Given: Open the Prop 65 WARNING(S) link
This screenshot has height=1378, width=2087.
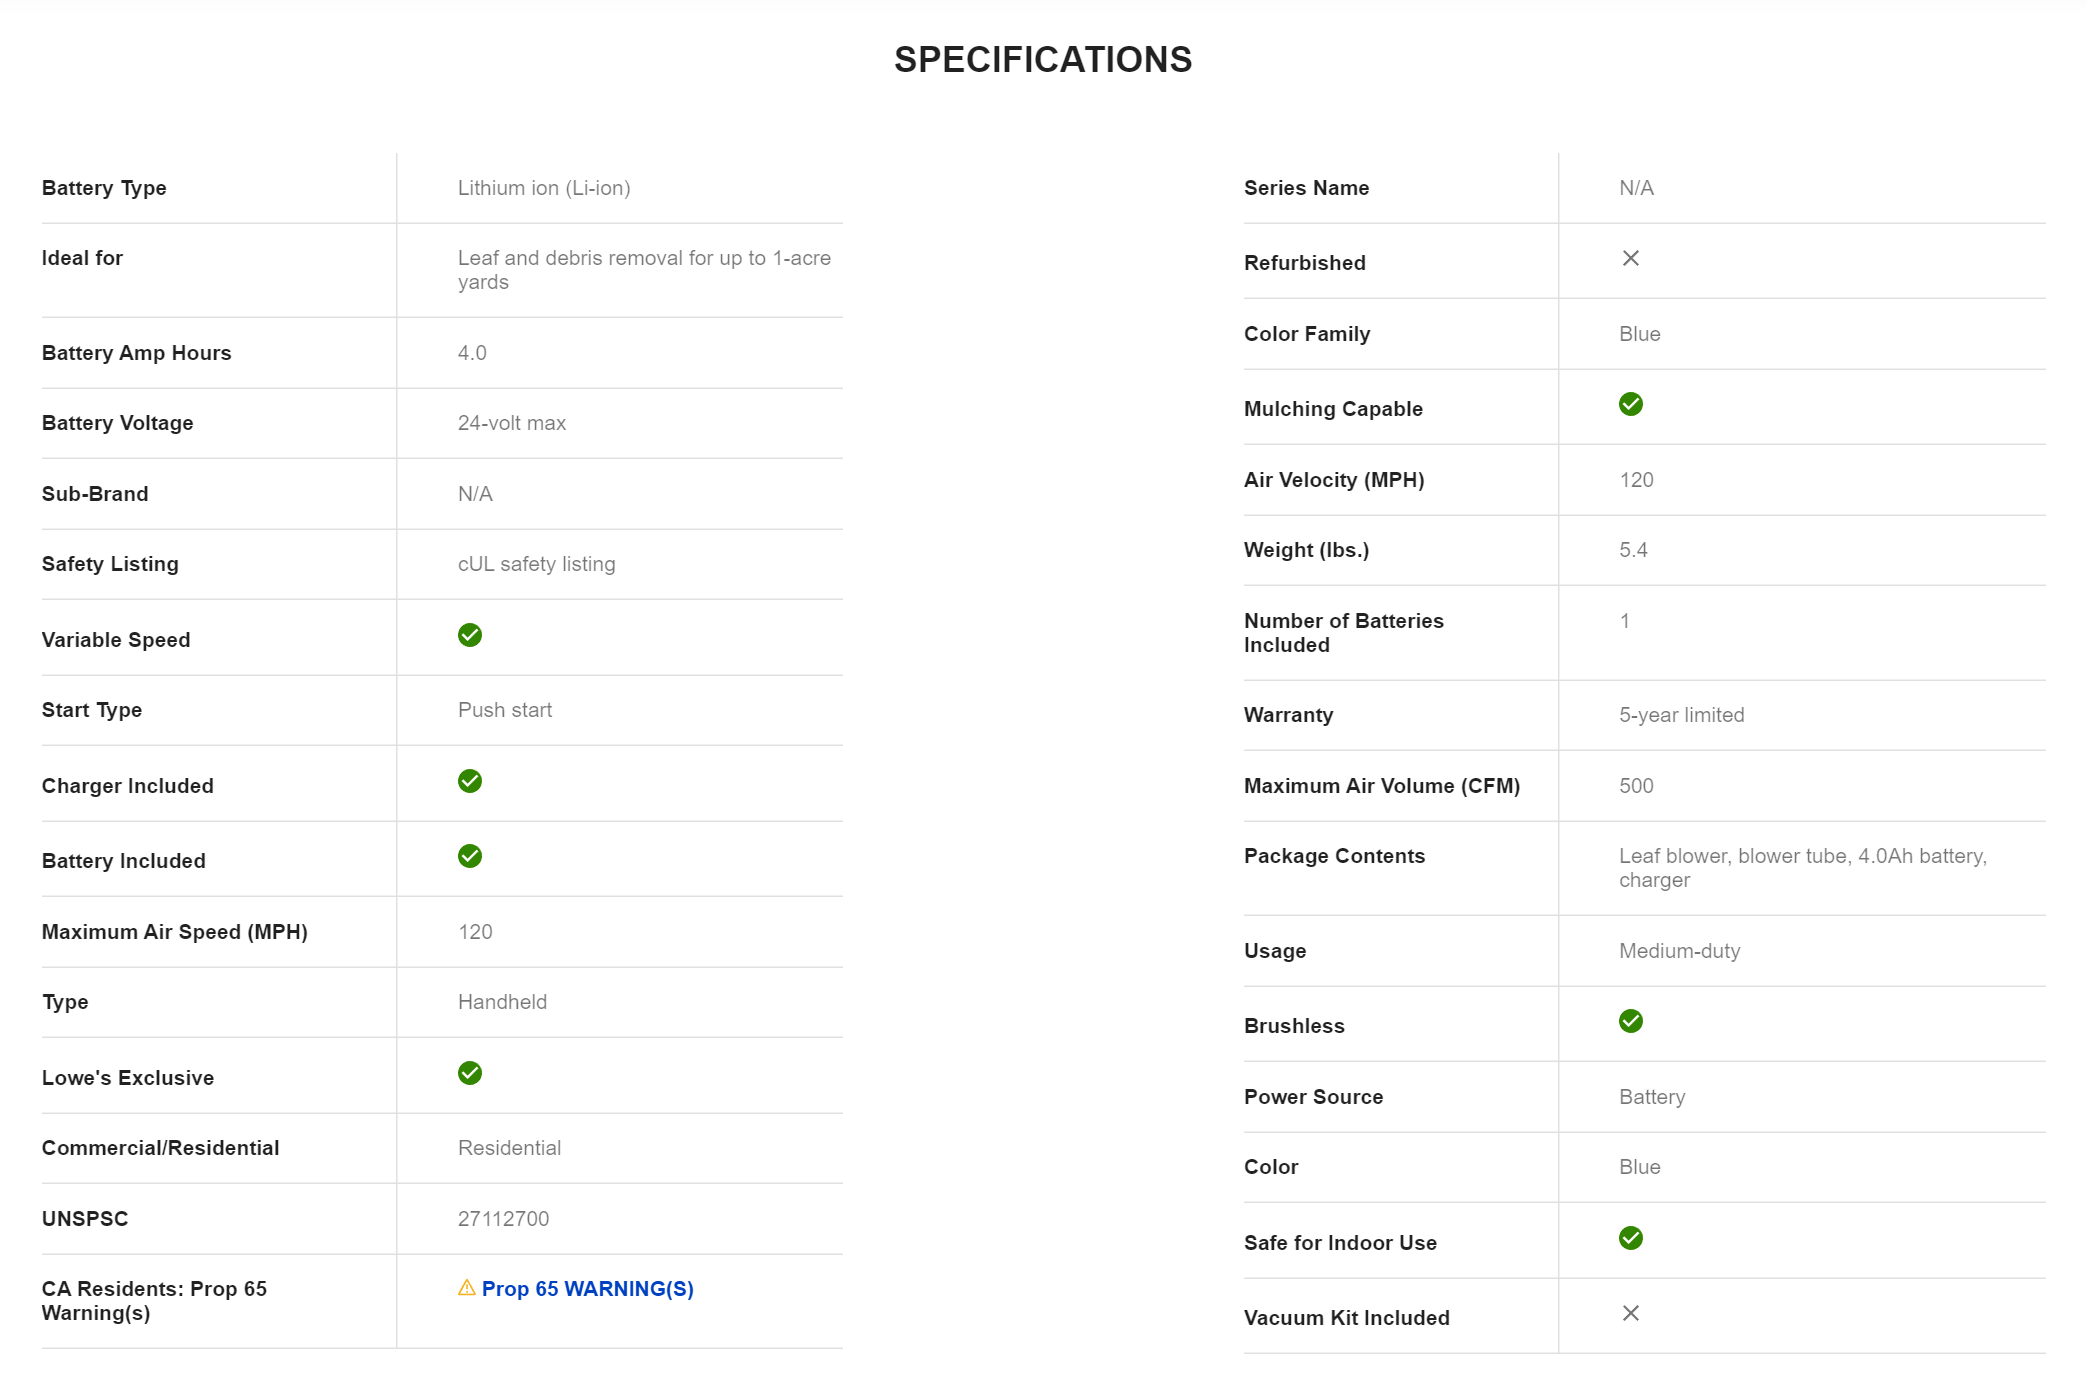Looking at the screenshot, I should [x=587, y=1289].
